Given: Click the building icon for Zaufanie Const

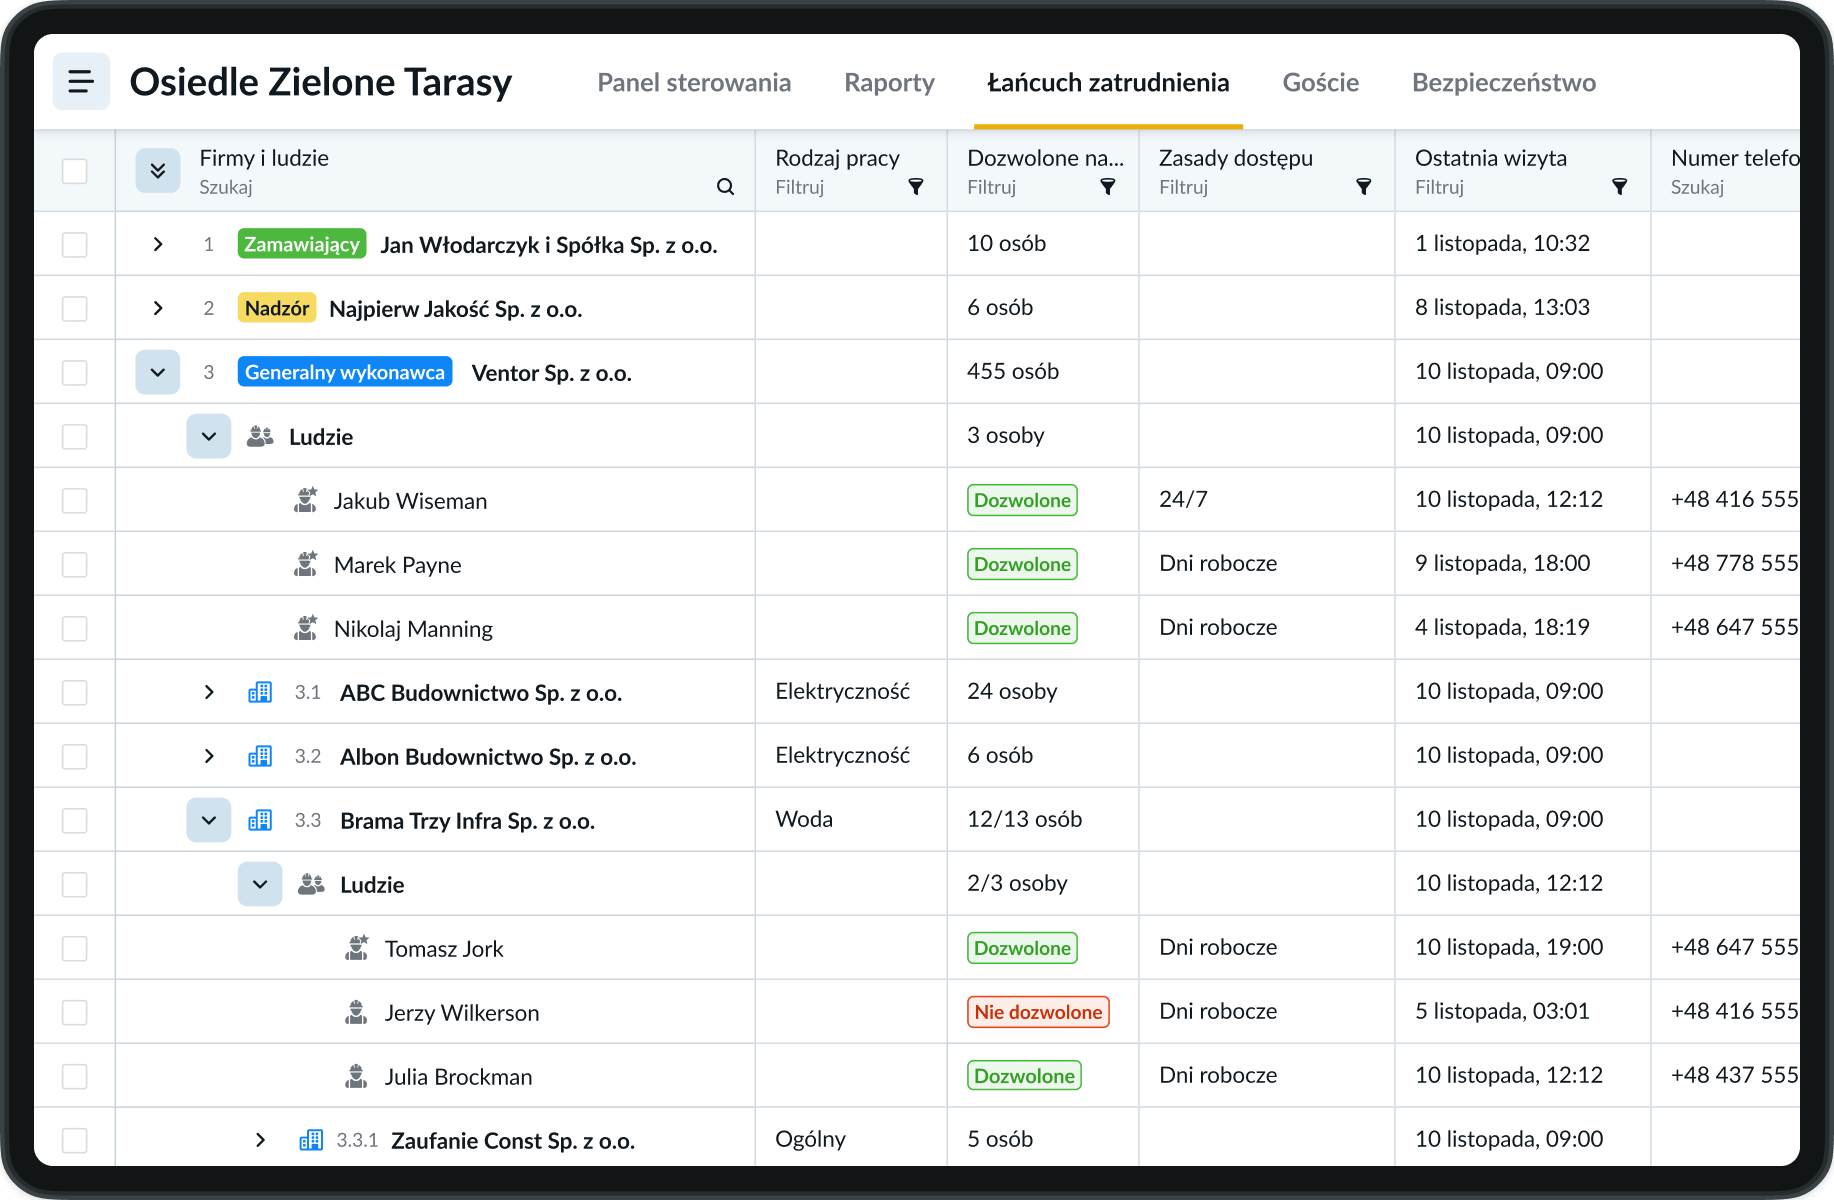Looking at the screenshot, I should [311, 1140].
